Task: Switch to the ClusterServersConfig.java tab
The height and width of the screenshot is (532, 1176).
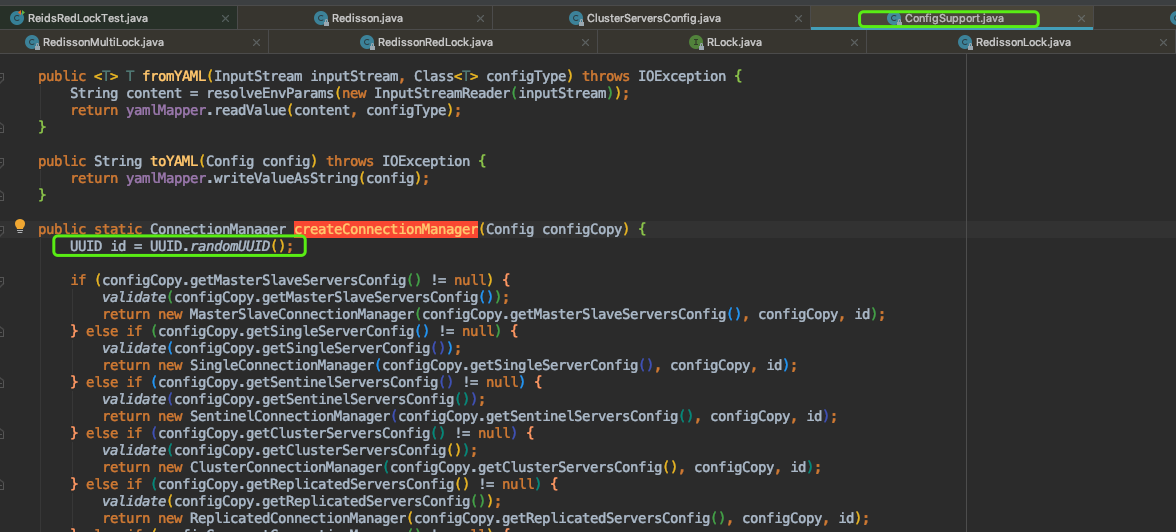Action: (x=653, y=18)
